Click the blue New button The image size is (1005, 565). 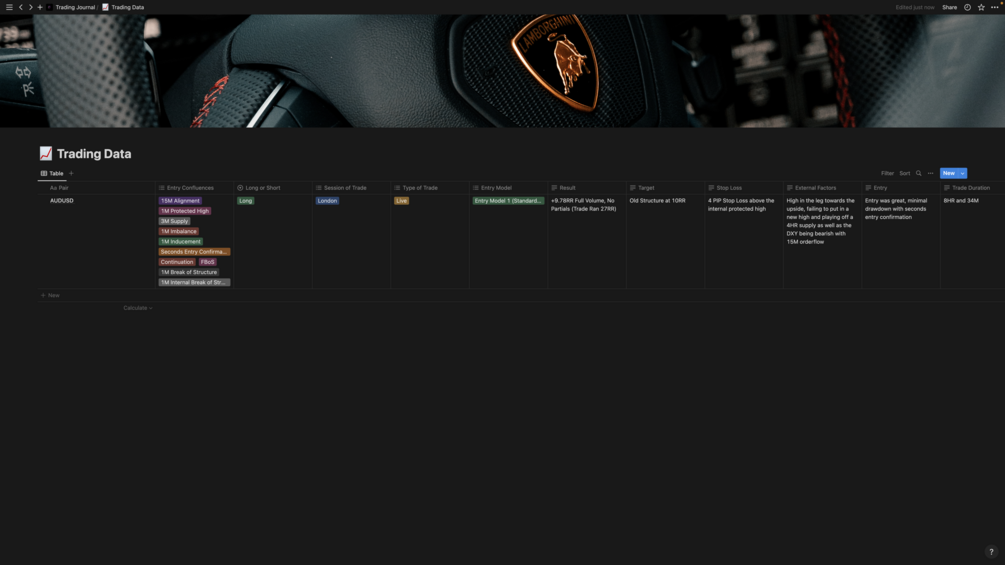949,173
